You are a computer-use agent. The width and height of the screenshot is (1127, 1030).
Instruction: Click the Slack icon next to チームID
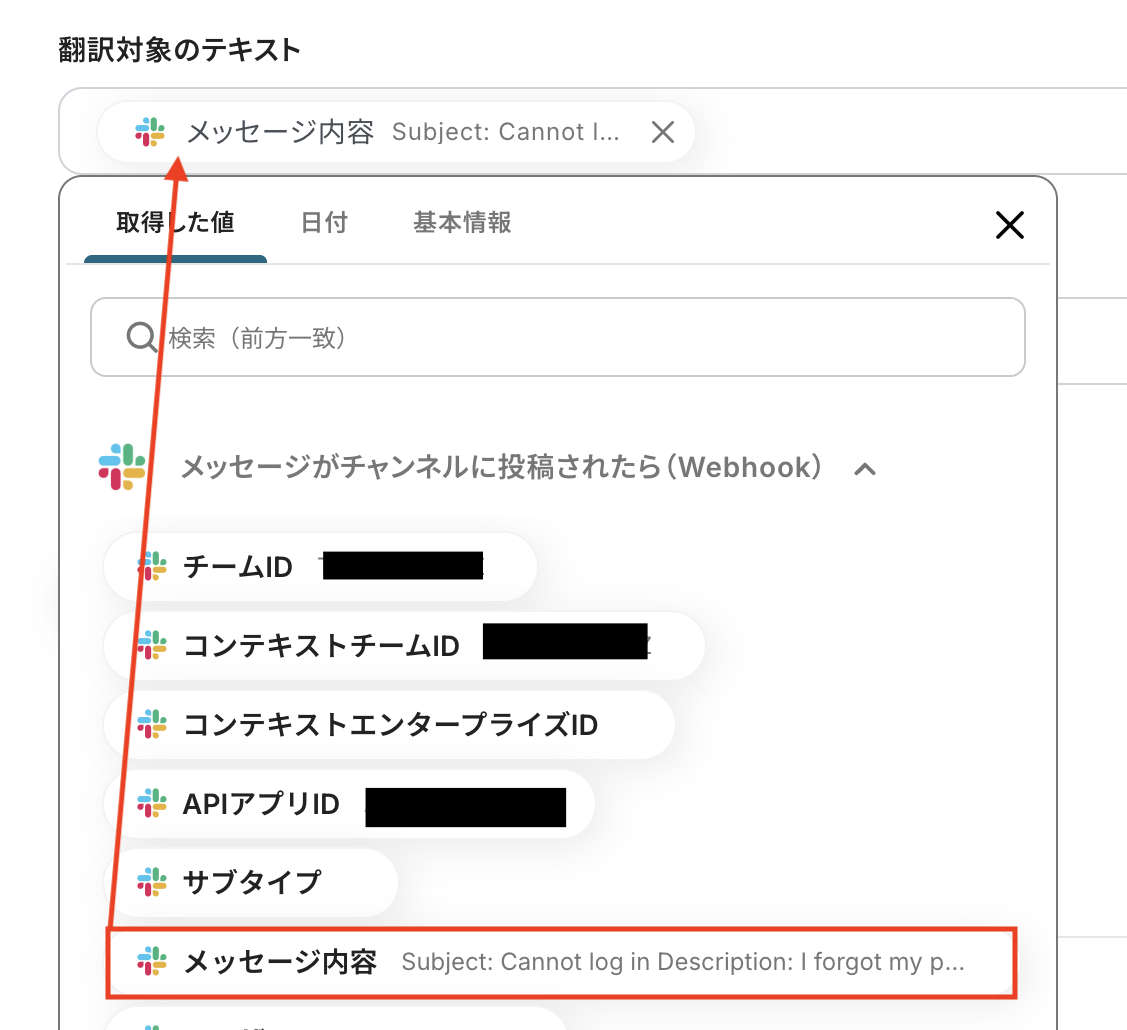[x=150, y=566]
